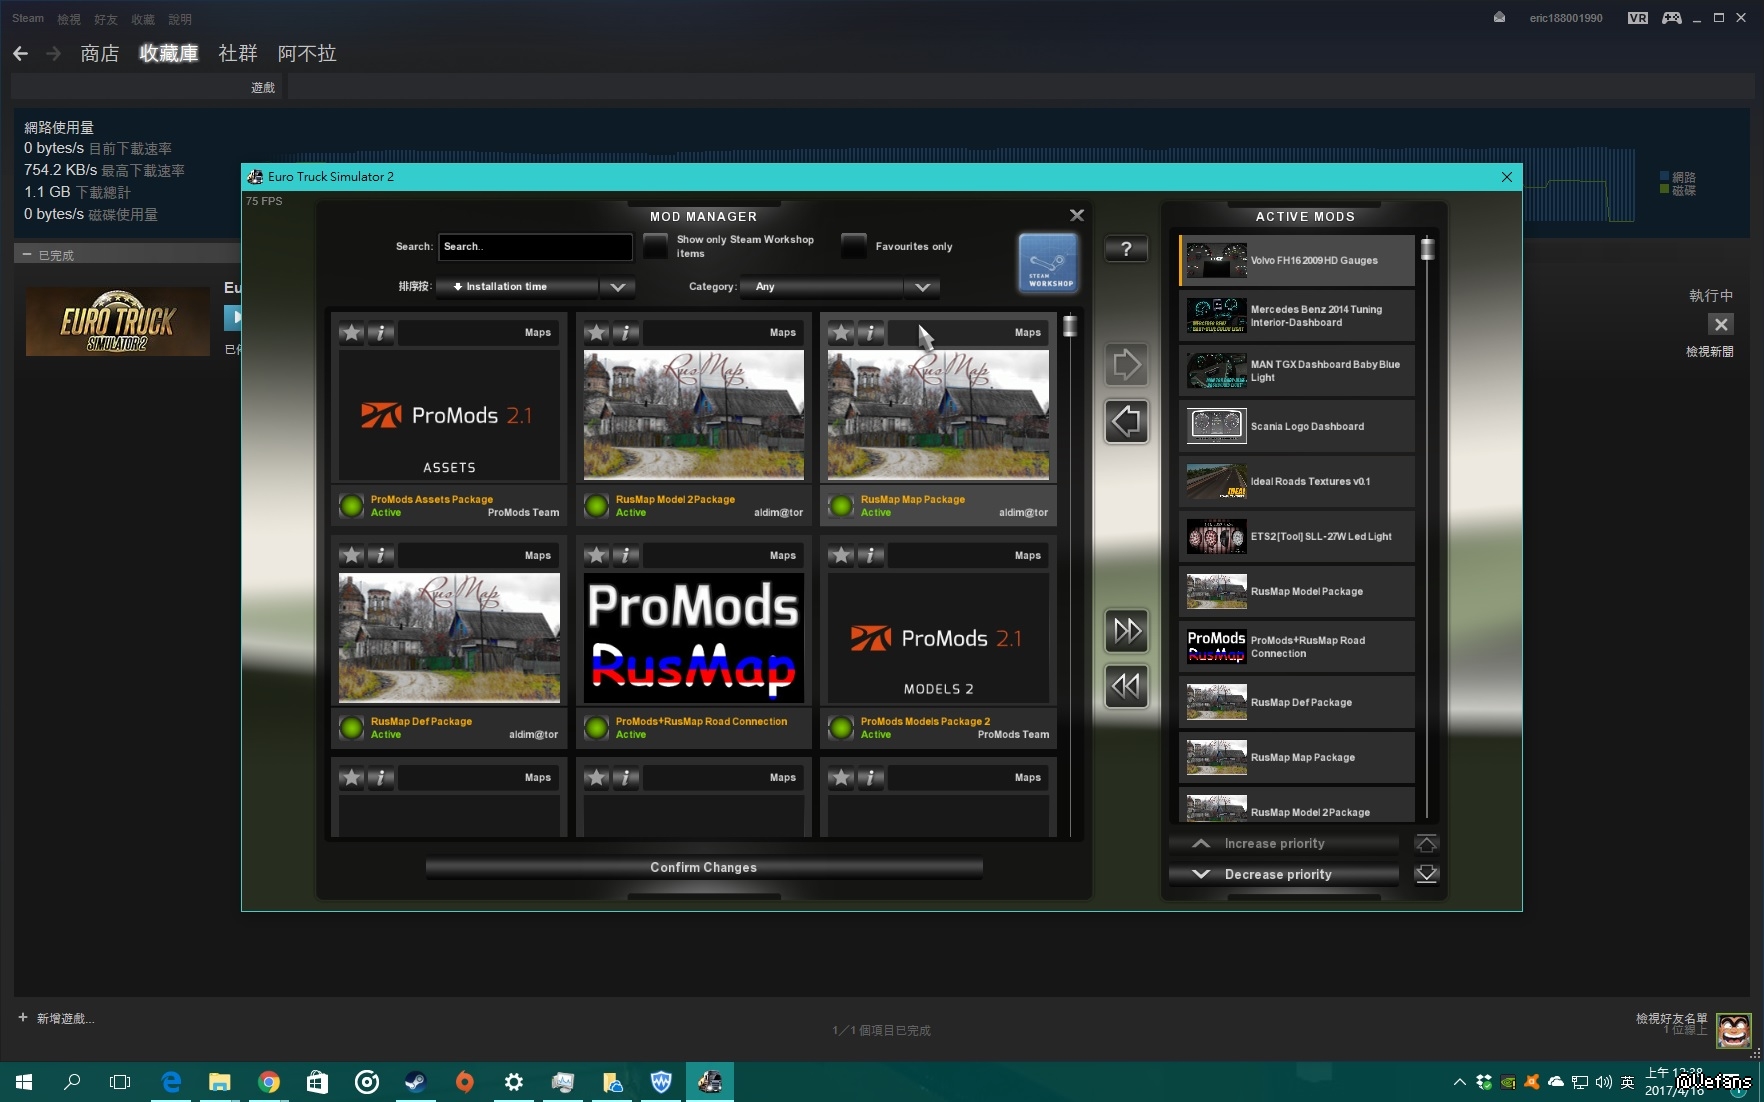Enable Show only Steam Workshop items
The width and height of the screenshot is (1764, 1102).
pyautogui.click(x=655, y=246)
